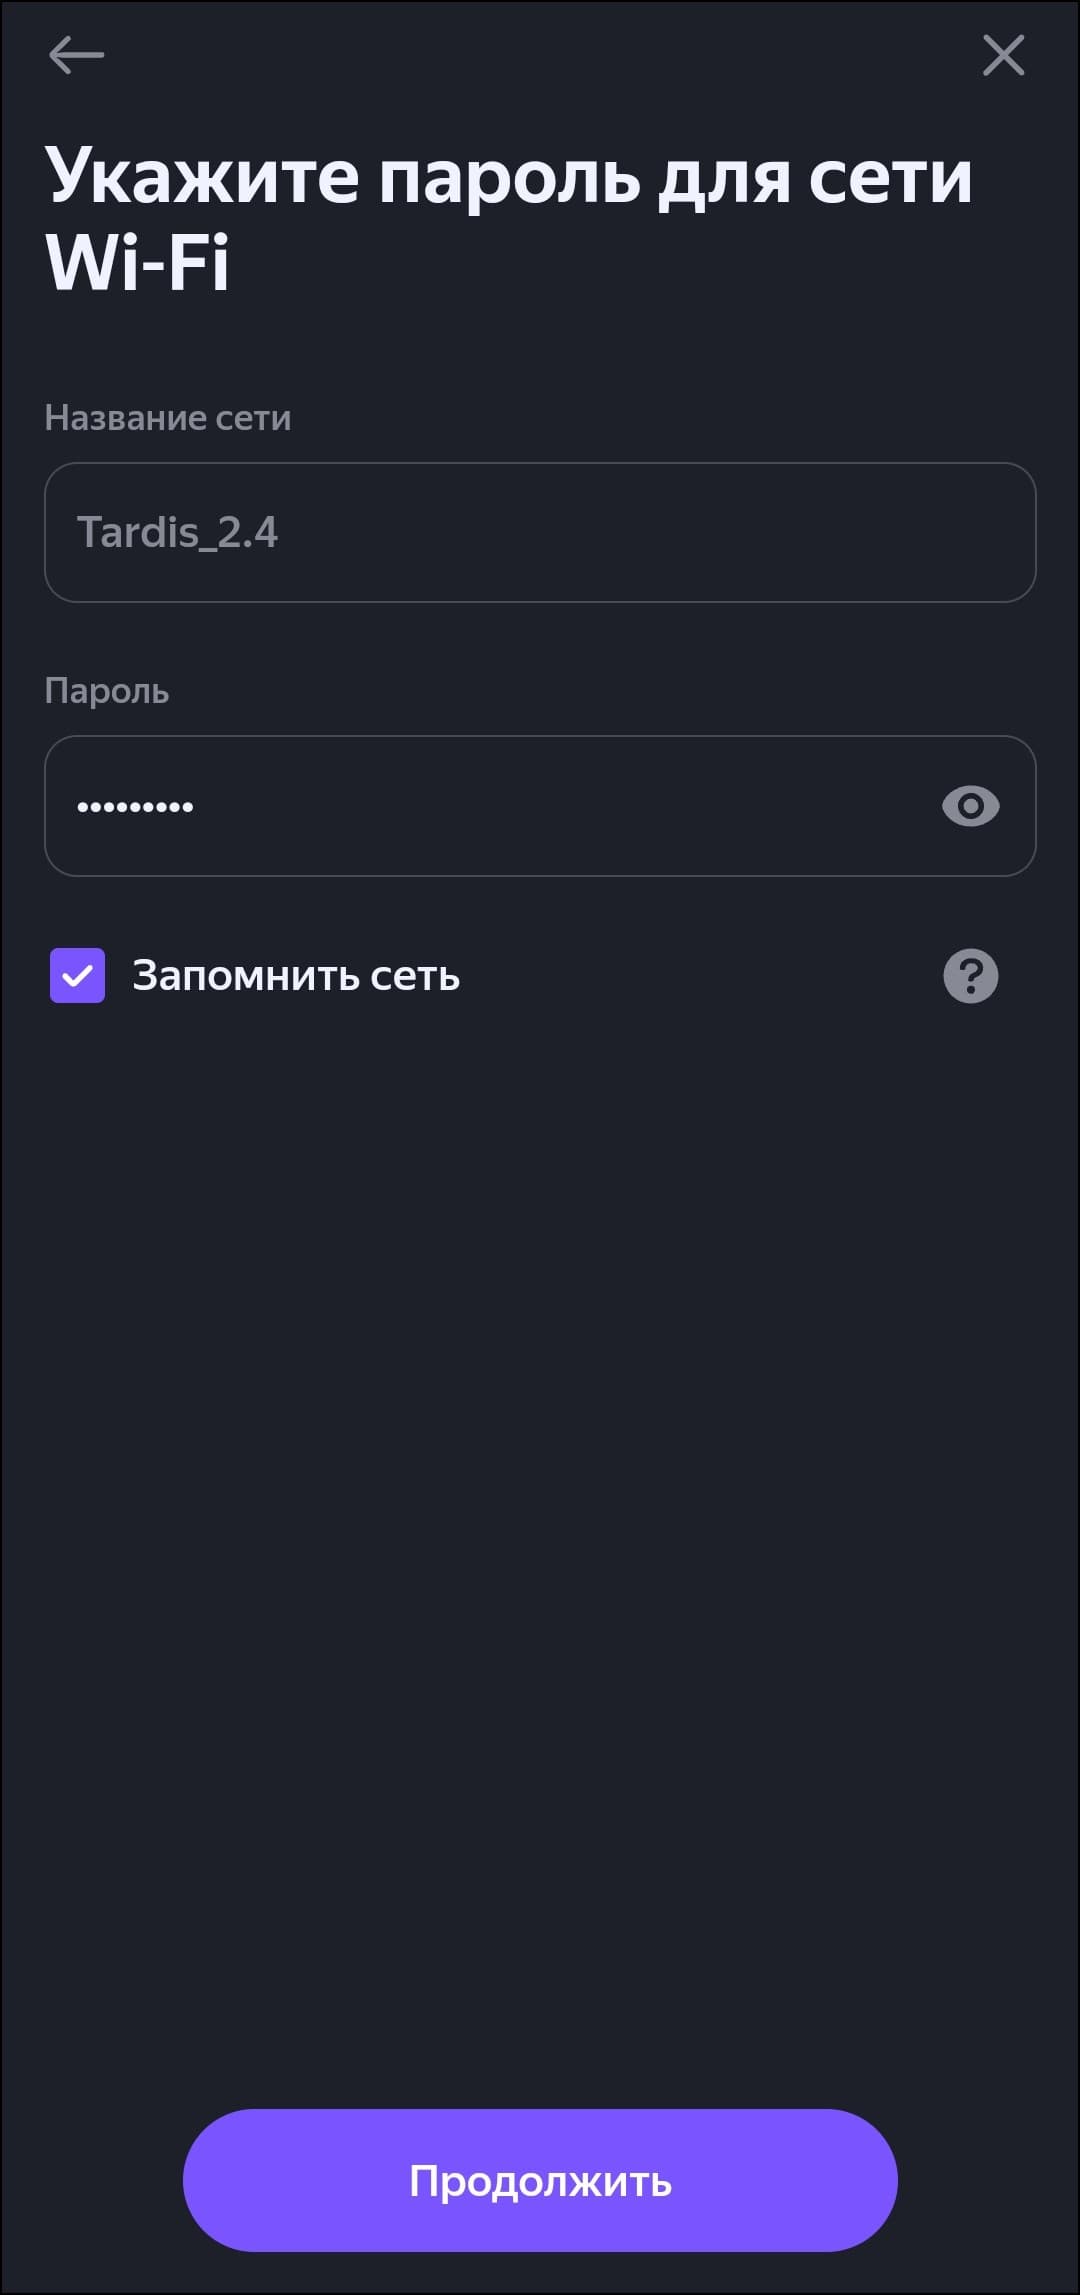Click the Название сети field label
Viewport: 1080px width, 2295px height.
tap(168, 418)
